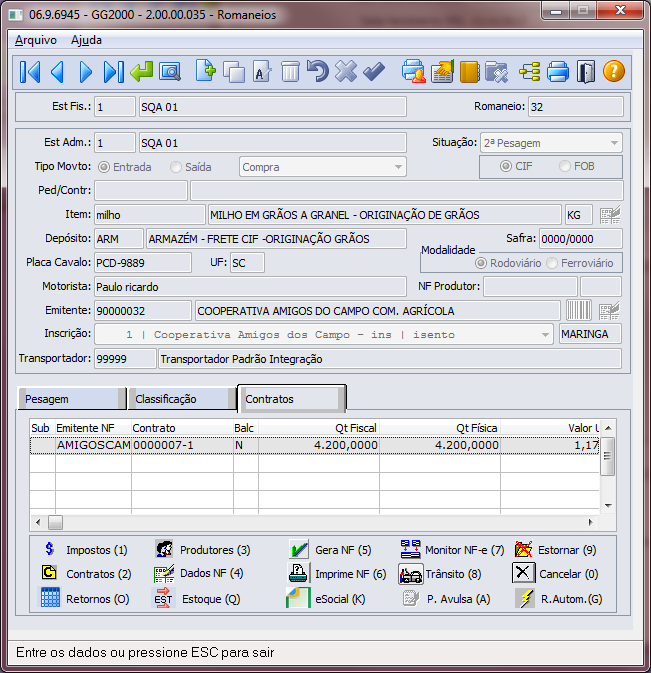Open the search magnifier toolbar icon

[x=170, y=72]
